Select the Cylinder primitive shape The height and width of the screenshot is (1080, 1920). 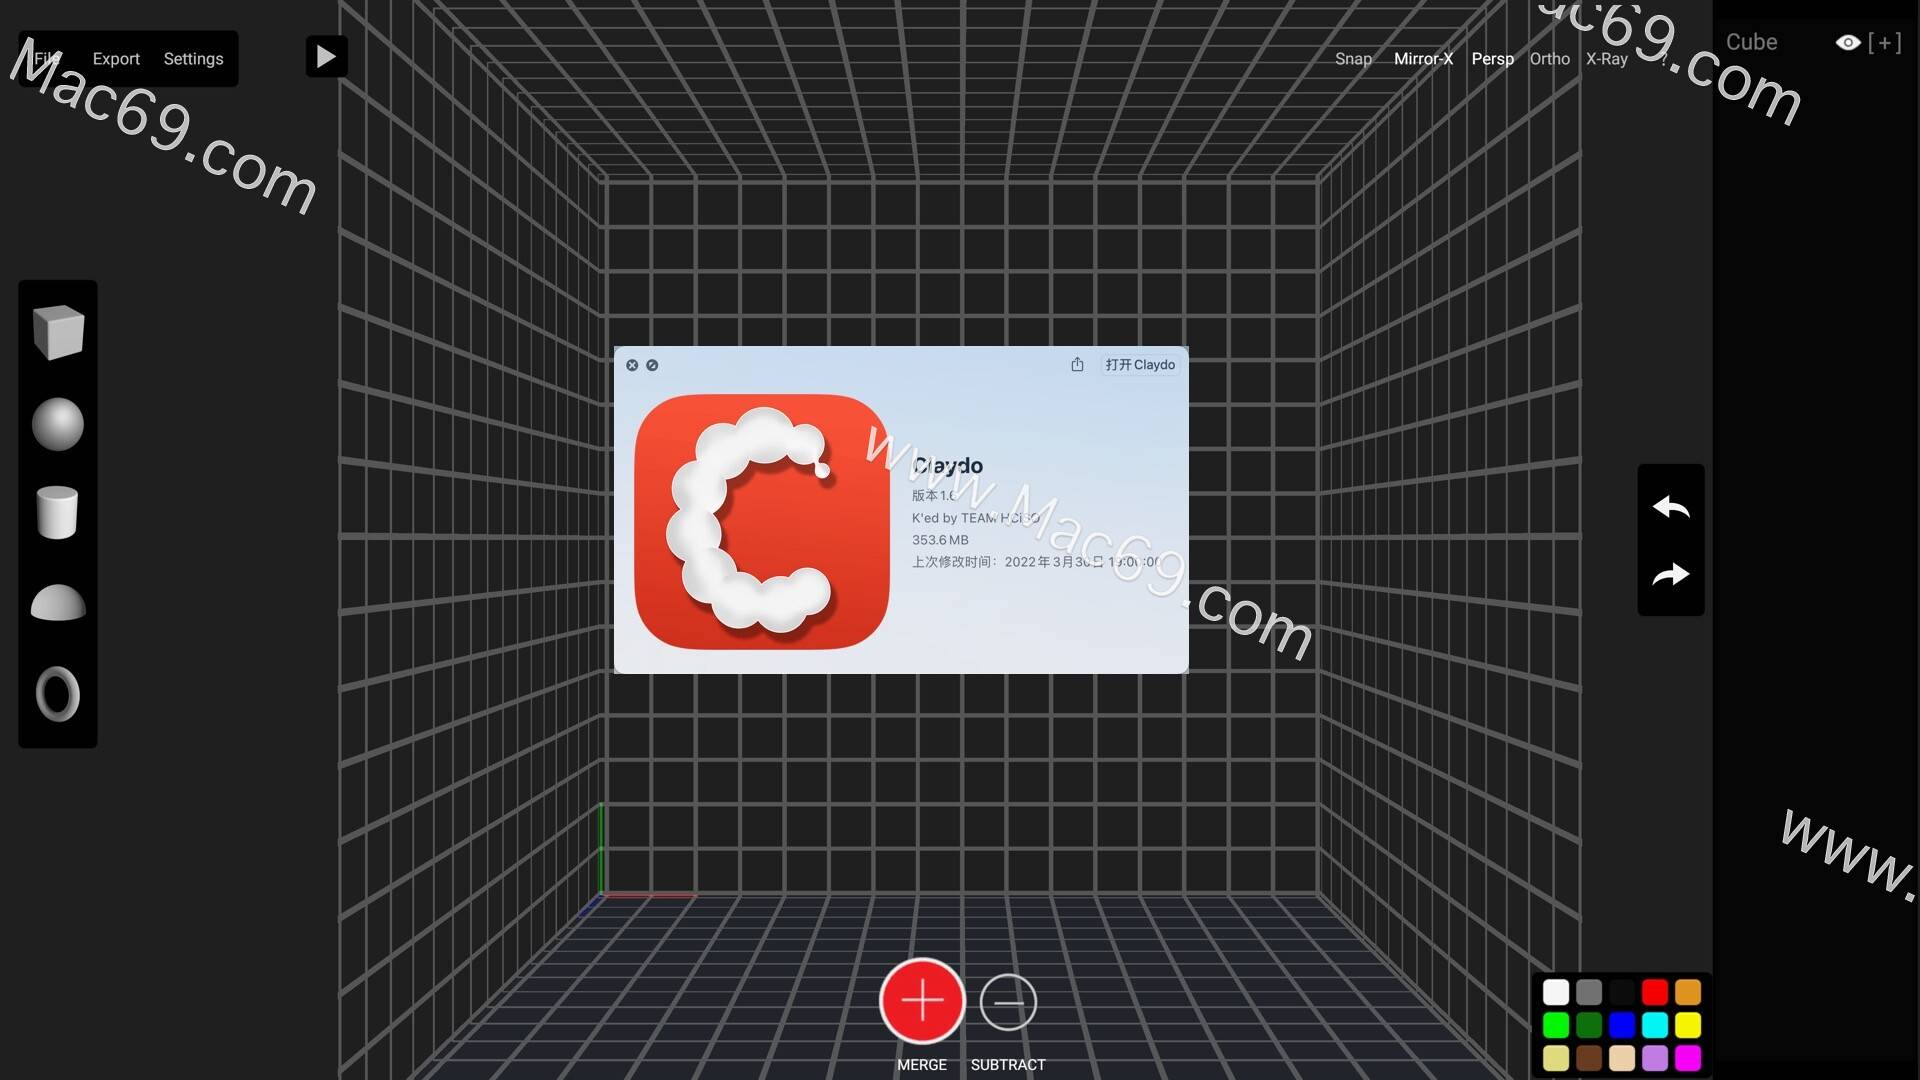[x=59, y=513]
